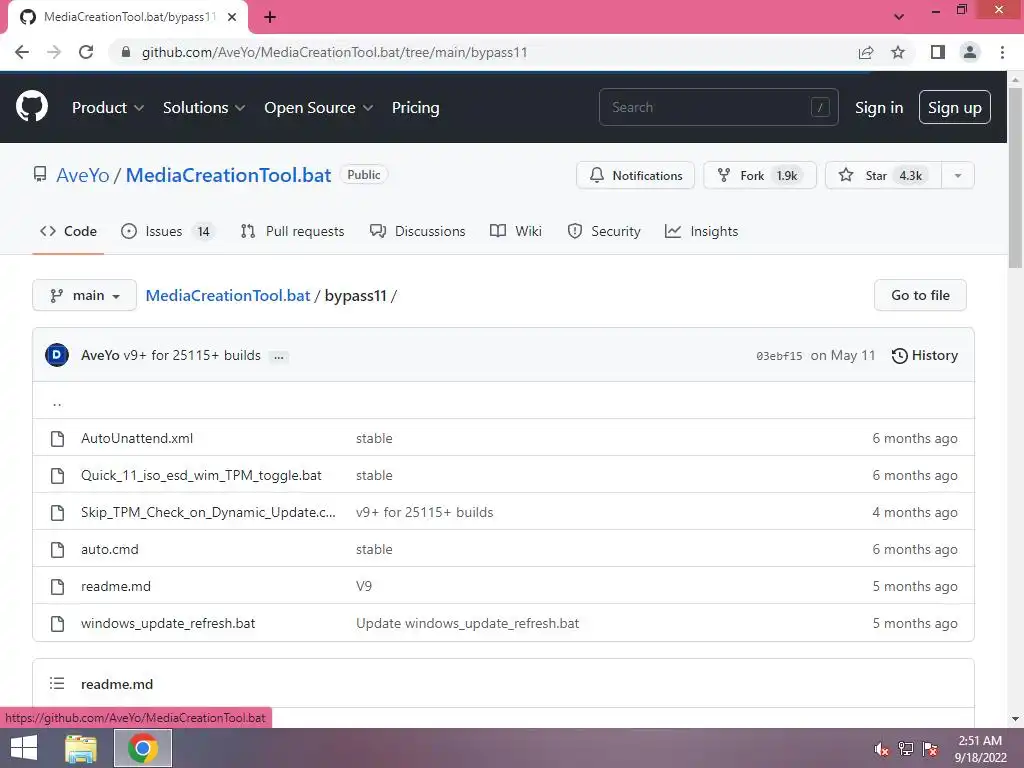Open the AveYo owner link
This screenshot has width=1024, height=768.
[83, 175]
